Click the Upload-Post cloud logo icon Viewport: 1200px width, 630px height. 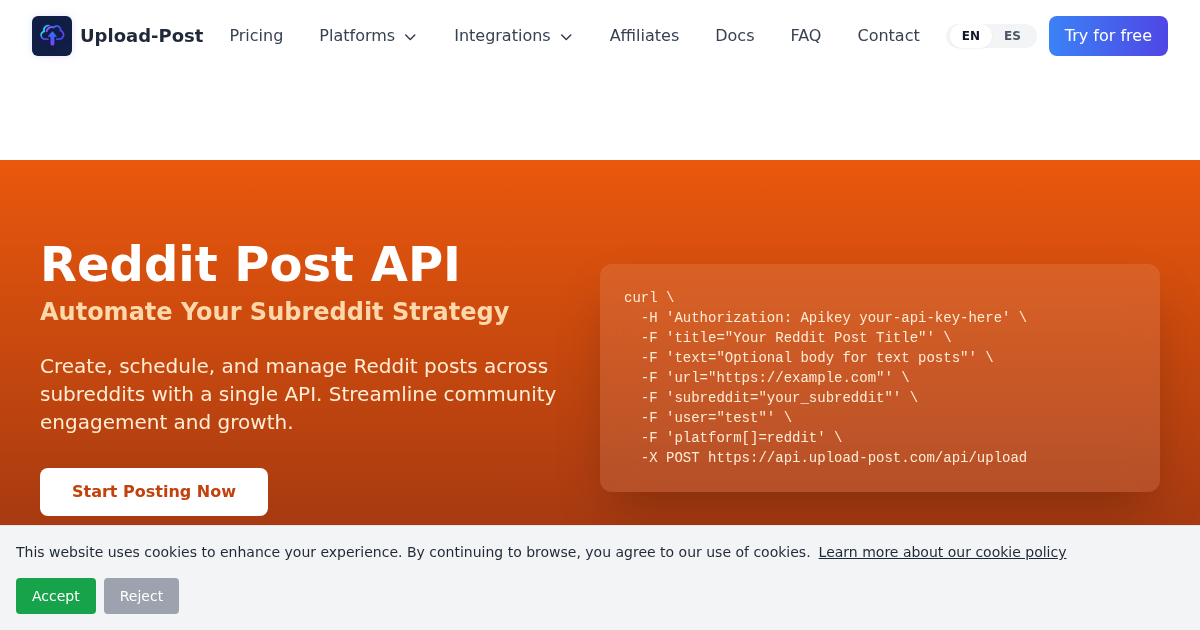pos(51,35)
